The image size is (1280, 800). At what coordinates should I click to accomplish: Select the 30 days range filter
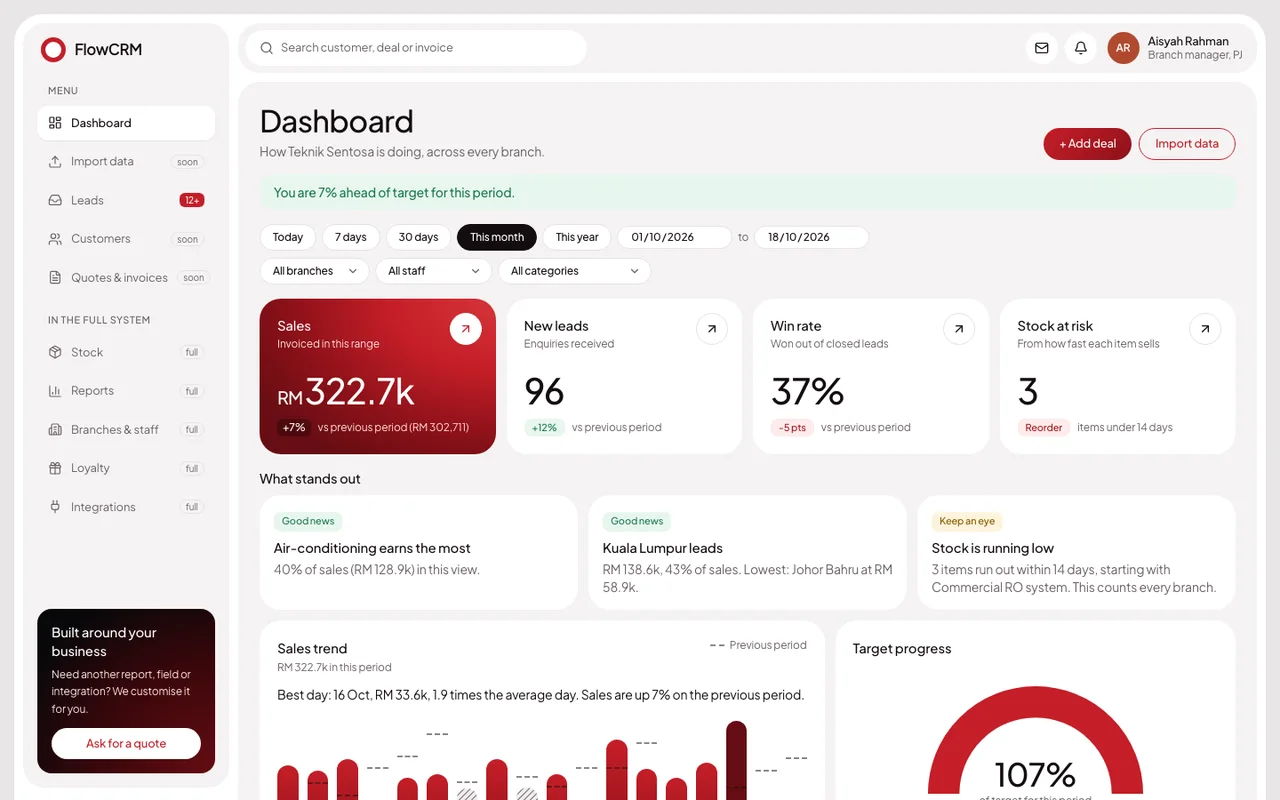pyautogui.click(x=419, y=237)
